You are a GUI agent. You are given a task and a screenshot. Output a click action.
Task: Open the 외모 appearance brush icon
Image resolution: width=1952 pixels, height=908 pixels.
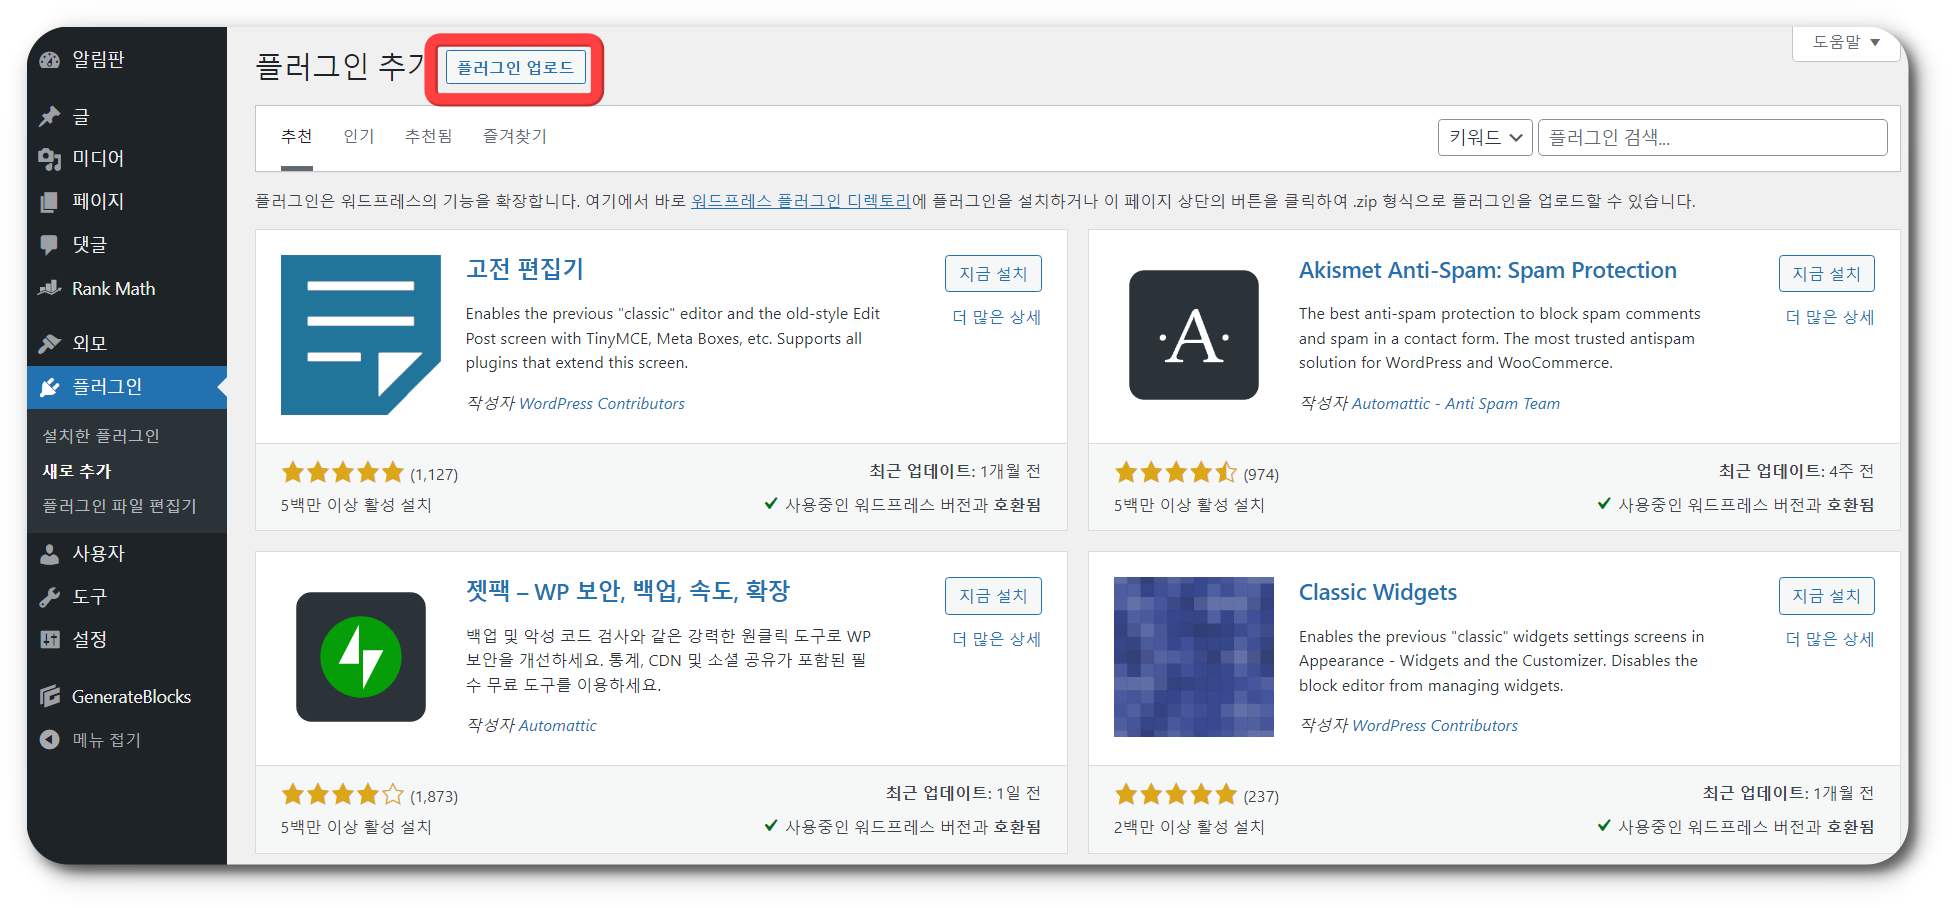coord(50,344)
